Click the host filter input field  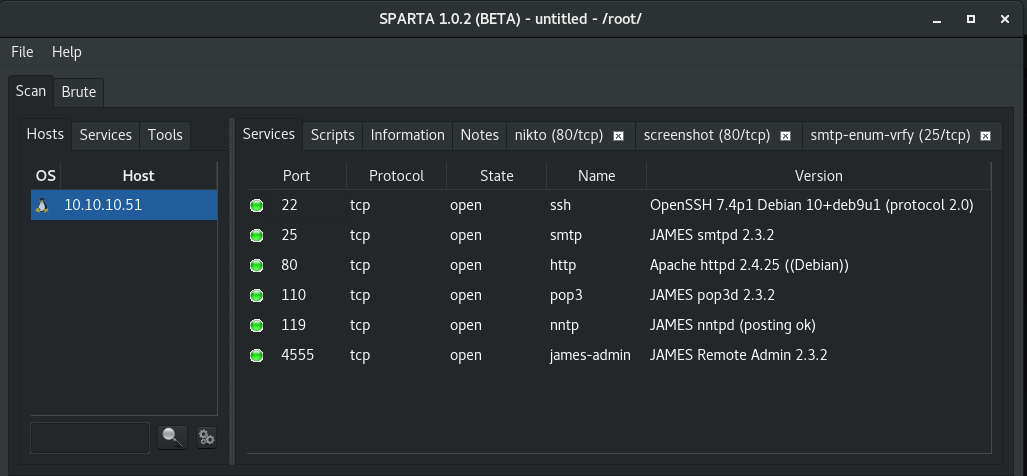tap(90, 437)
